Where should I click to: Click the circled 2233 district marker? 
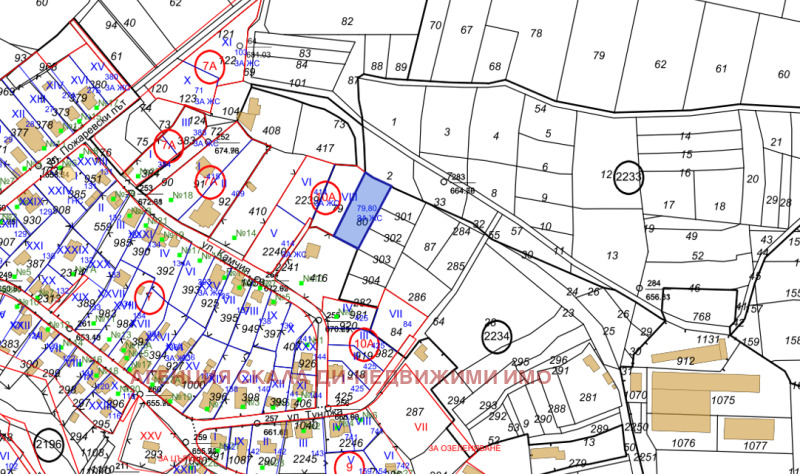click(629, 177)
